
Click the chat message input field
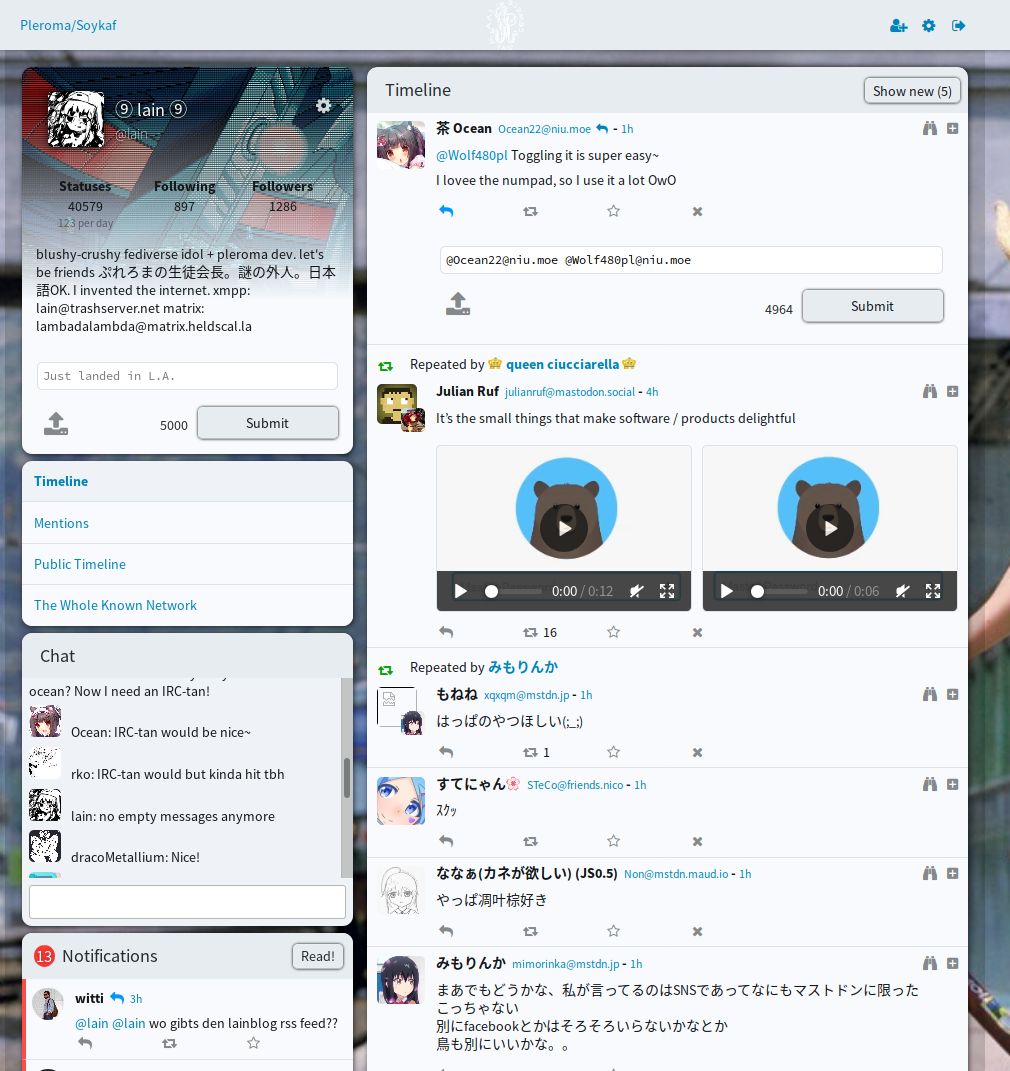187,902
